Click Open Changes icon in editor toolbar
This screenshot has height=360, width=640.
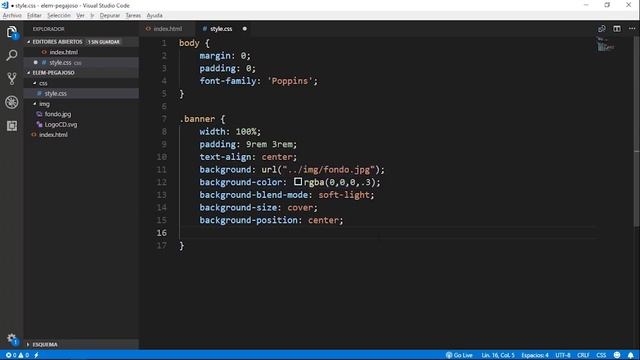(602, 29)
